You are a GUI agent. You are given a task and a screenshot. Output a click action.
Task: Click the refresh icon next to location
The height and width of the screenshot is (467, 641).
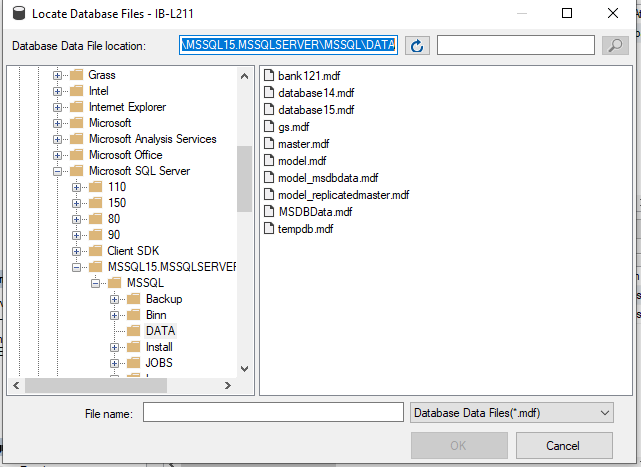click(x=417, y=46)
